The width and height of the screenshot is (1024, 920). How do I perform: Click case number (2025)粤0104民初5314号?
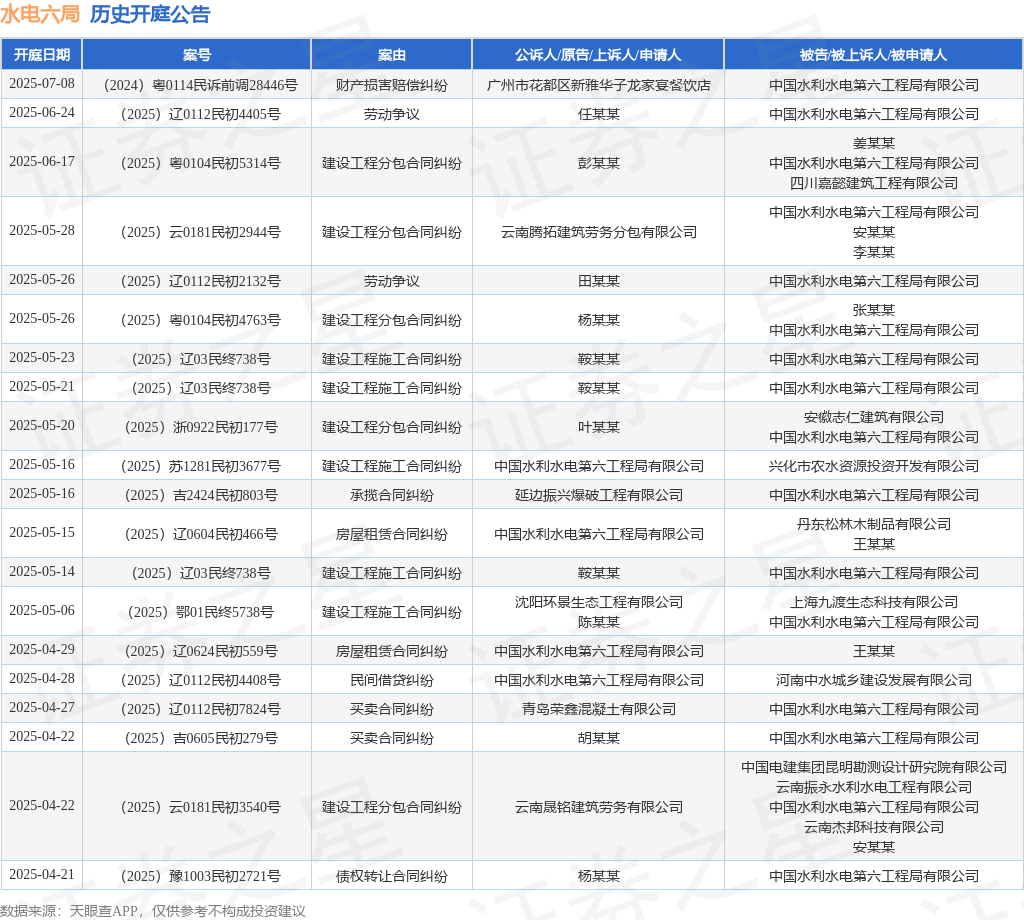tap(197, 163)
